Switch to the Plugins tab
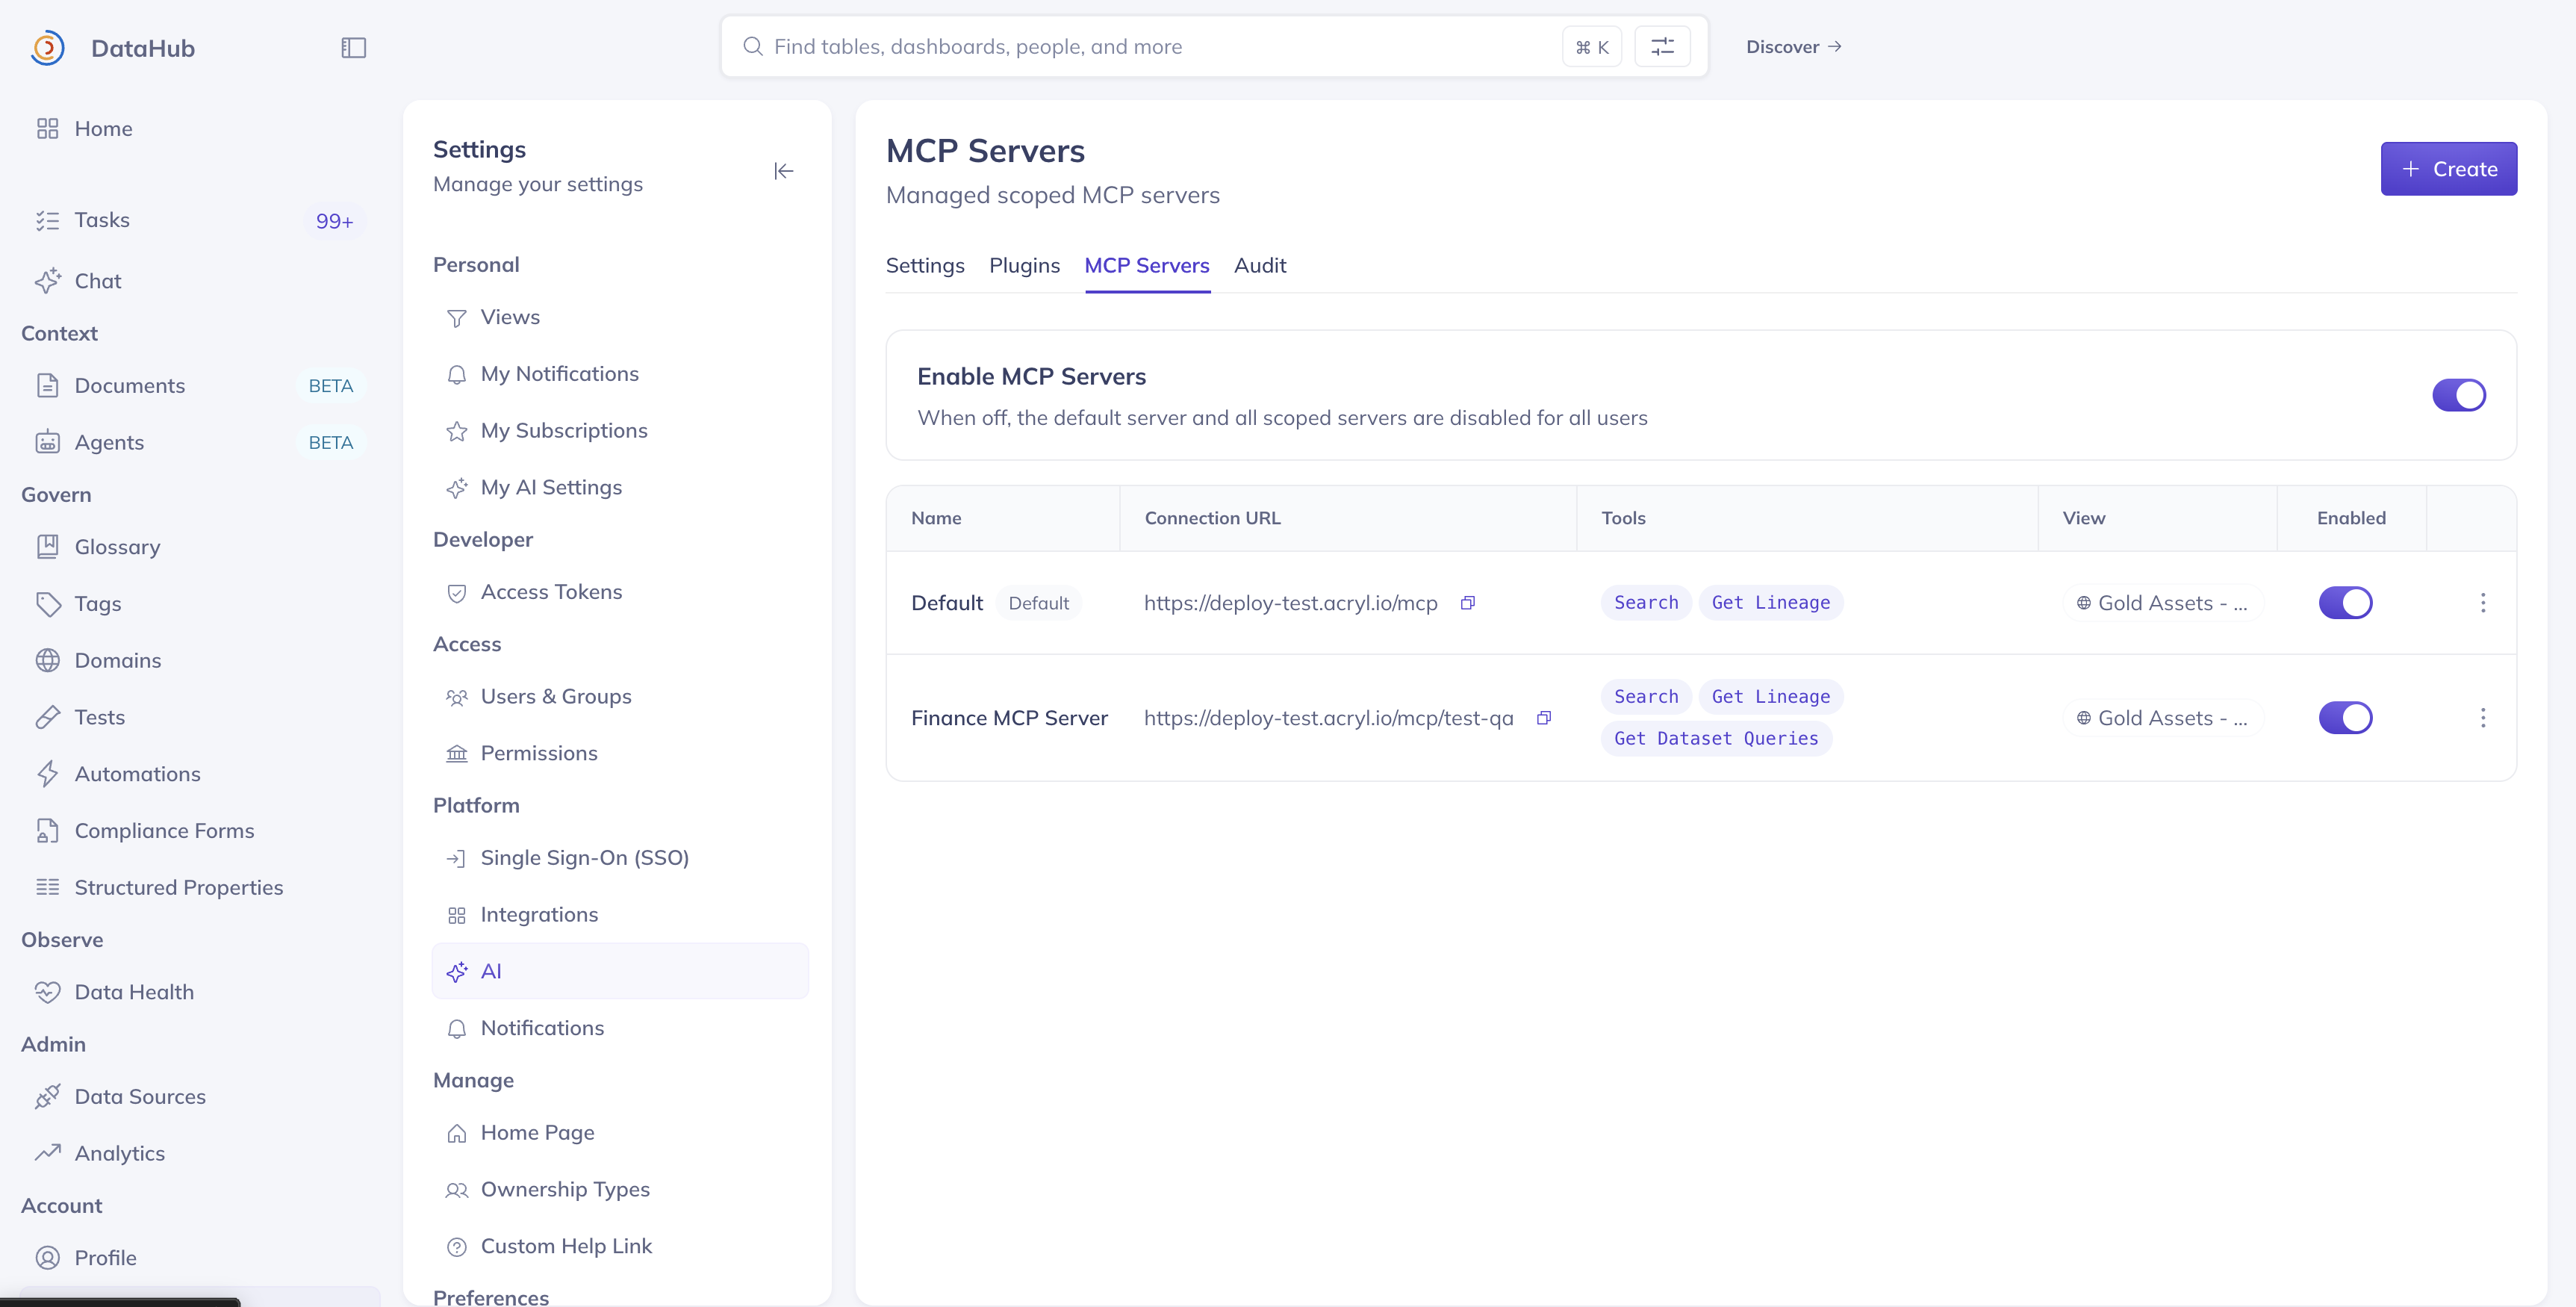This screenshot has height=1307, width=2576. point(1024,265)
